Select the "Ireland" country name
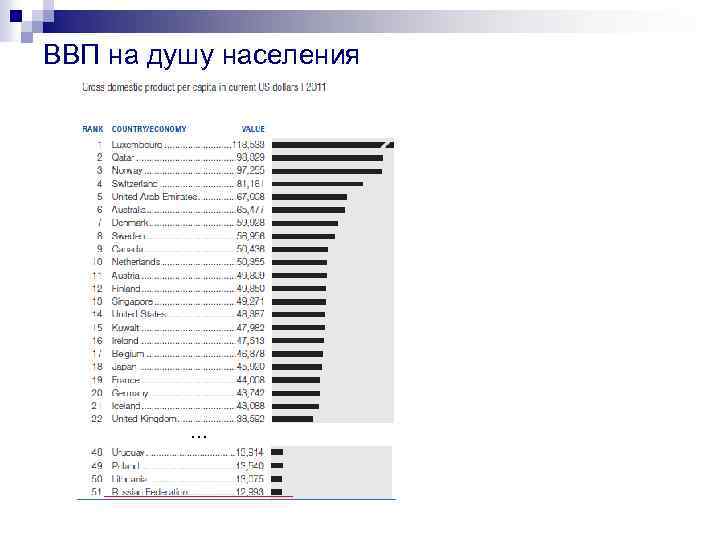Viewport: 720px width, 540px height. [125, 341]
